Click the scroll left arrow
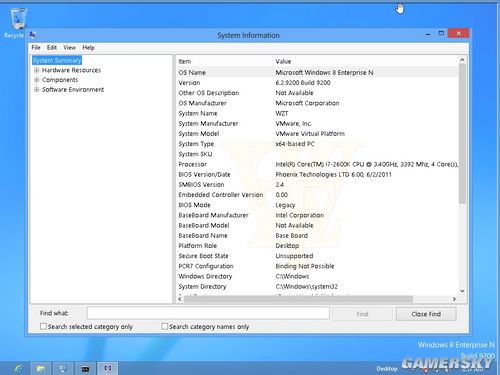Viewport: 500px width, 375px height. [180, 299]
